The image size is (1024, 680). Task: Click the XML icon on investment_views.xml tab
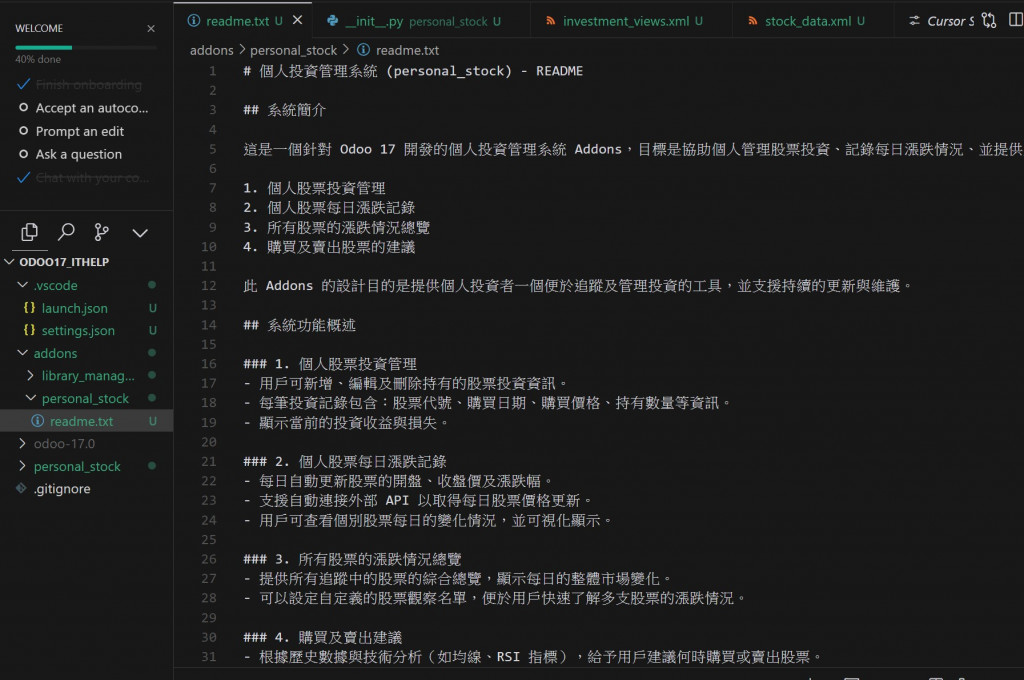tap(551, 21)
